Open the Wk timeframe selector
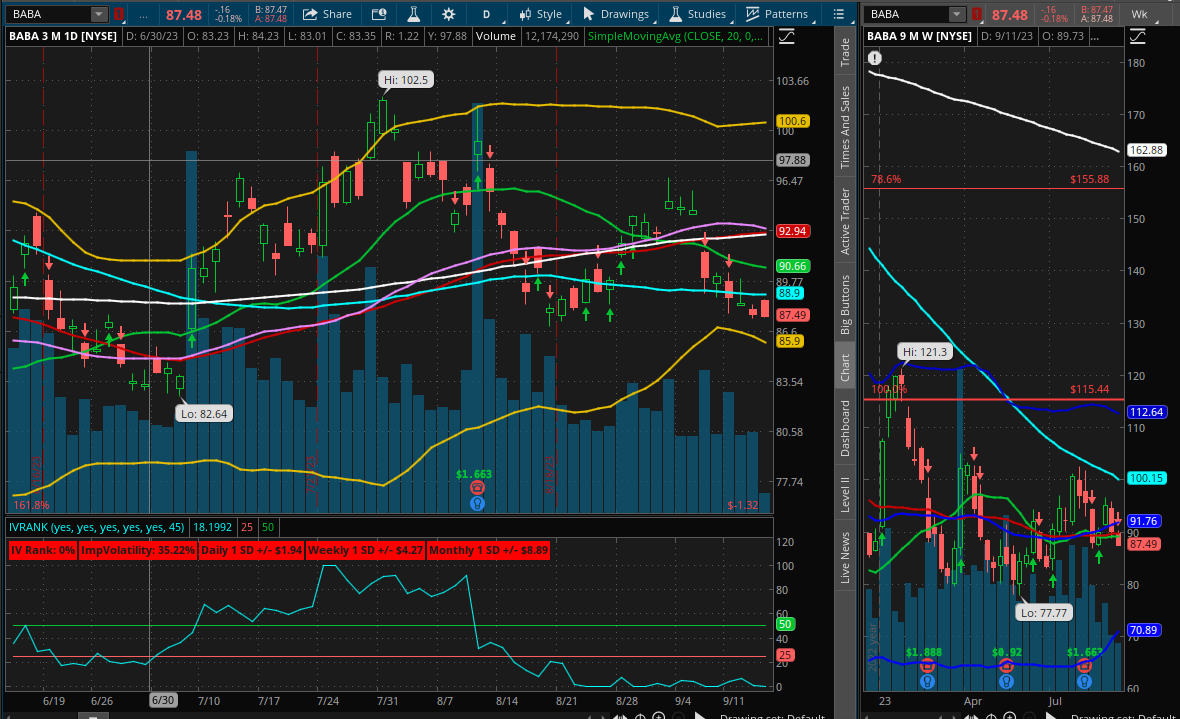Screen dimensions: 1180x719 (x=1139, y=14)
